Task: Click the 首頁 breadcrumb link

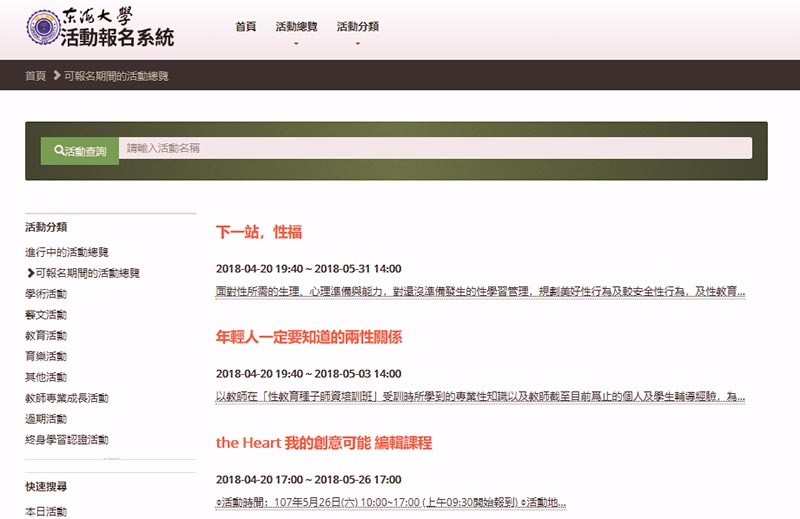Action: pos(35,76)
